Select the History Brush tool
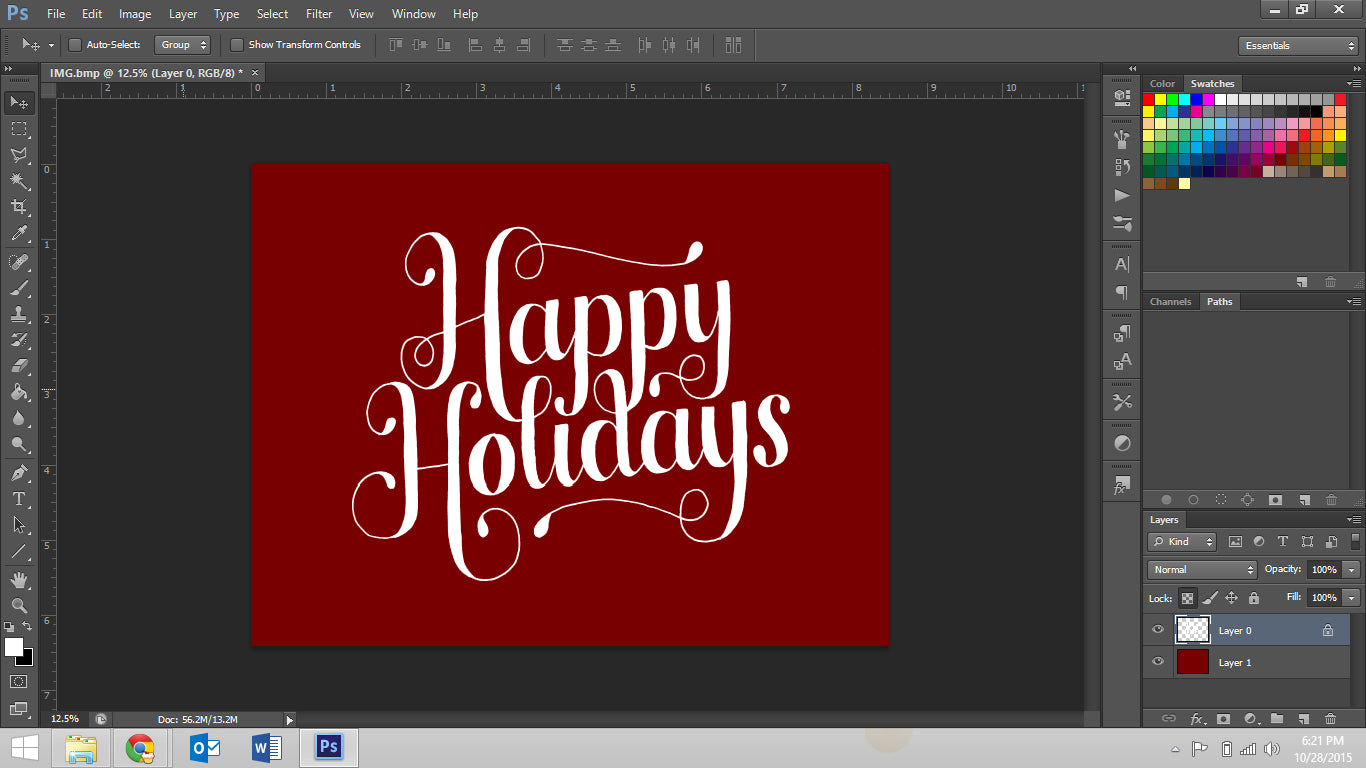The height and width of the screenshot is (768, 1366). click(x=19, y=340)
